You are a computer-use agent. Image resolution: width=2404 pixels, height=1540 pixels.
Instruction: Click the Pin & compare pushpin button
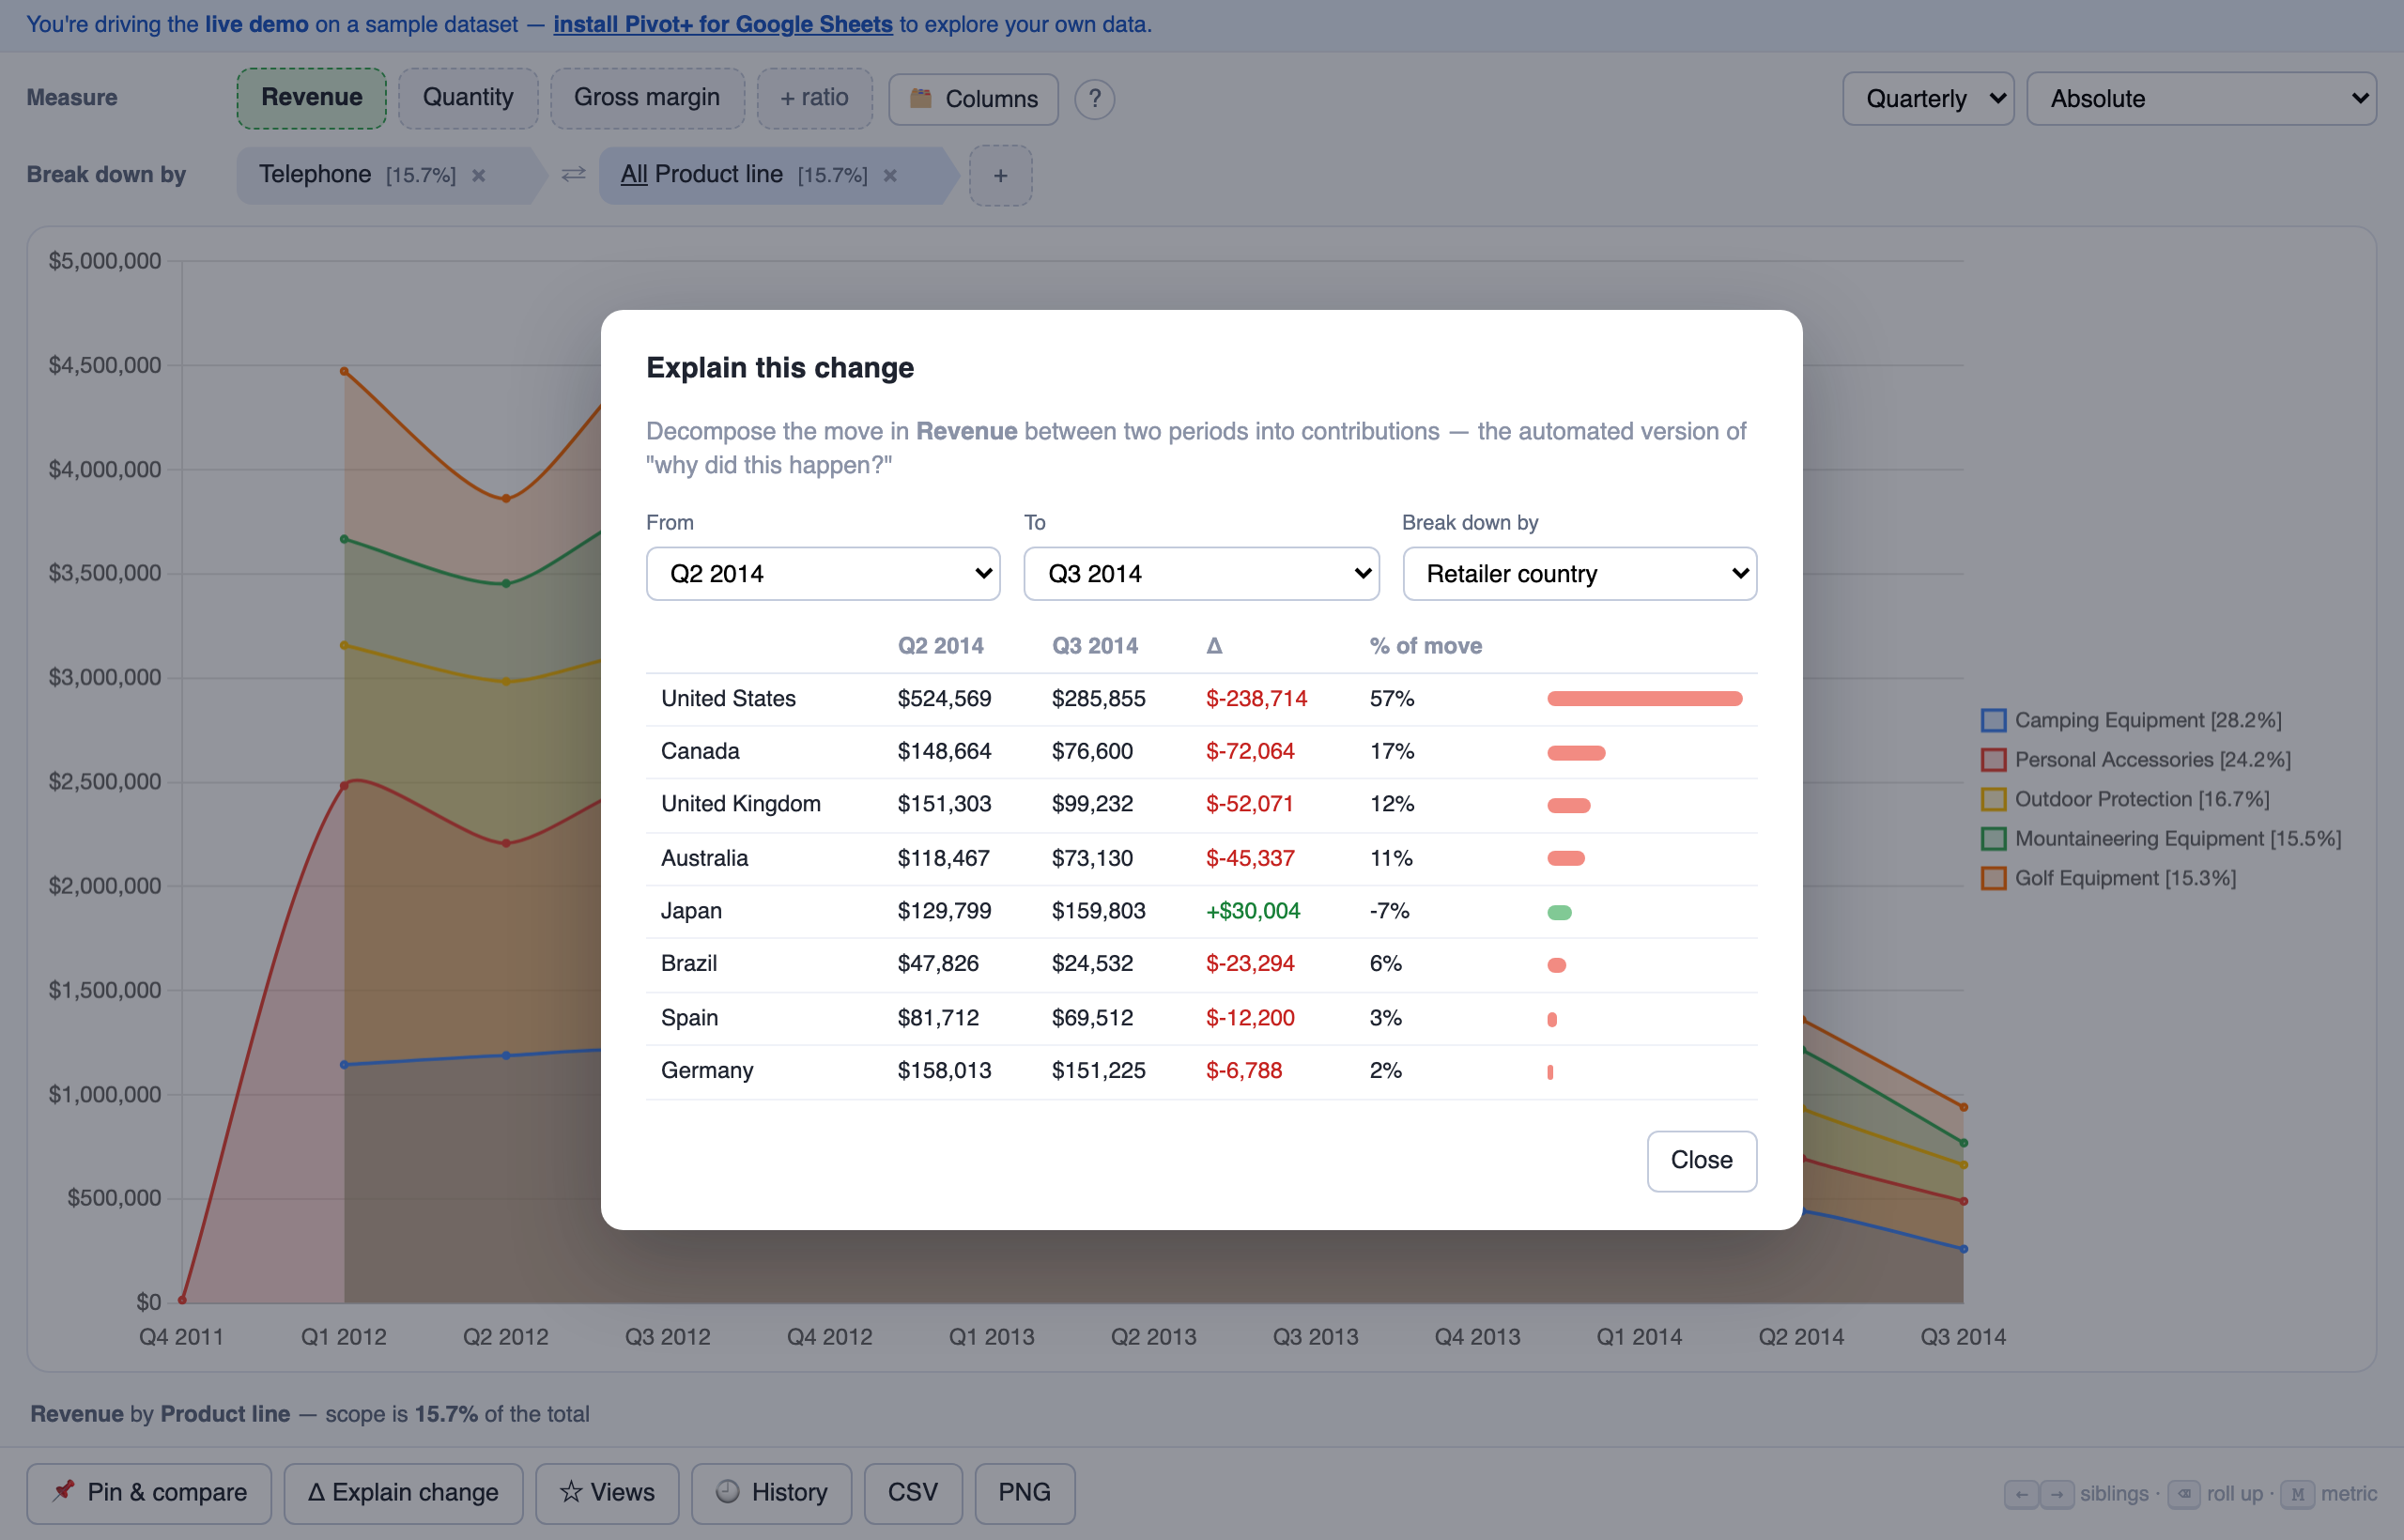[x=149, y=1492]
